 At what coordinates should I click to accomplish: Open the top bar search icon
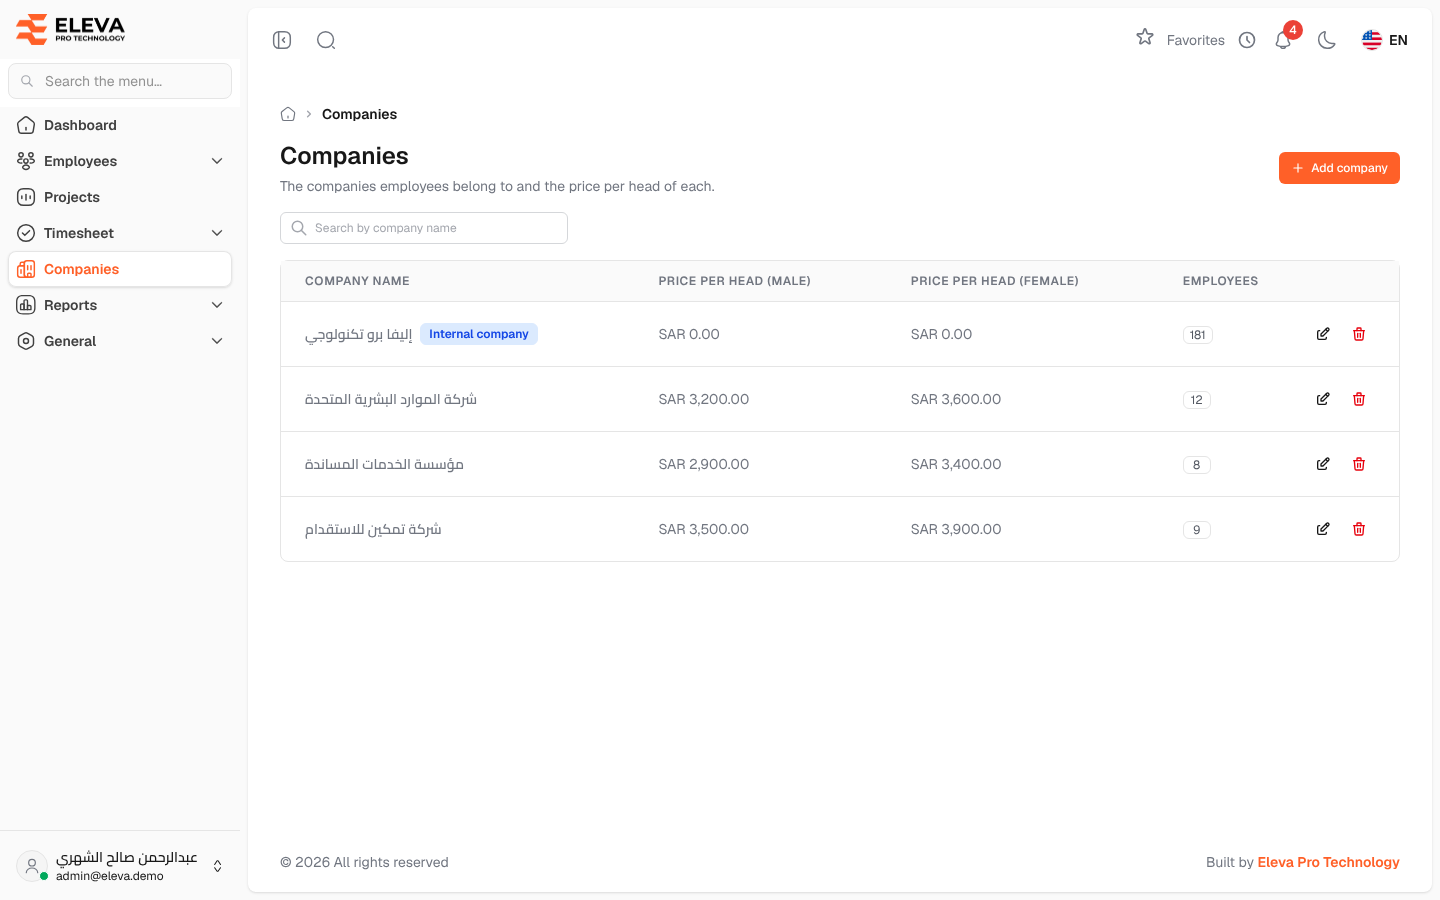pyautogui.click(x=326, y=40)
